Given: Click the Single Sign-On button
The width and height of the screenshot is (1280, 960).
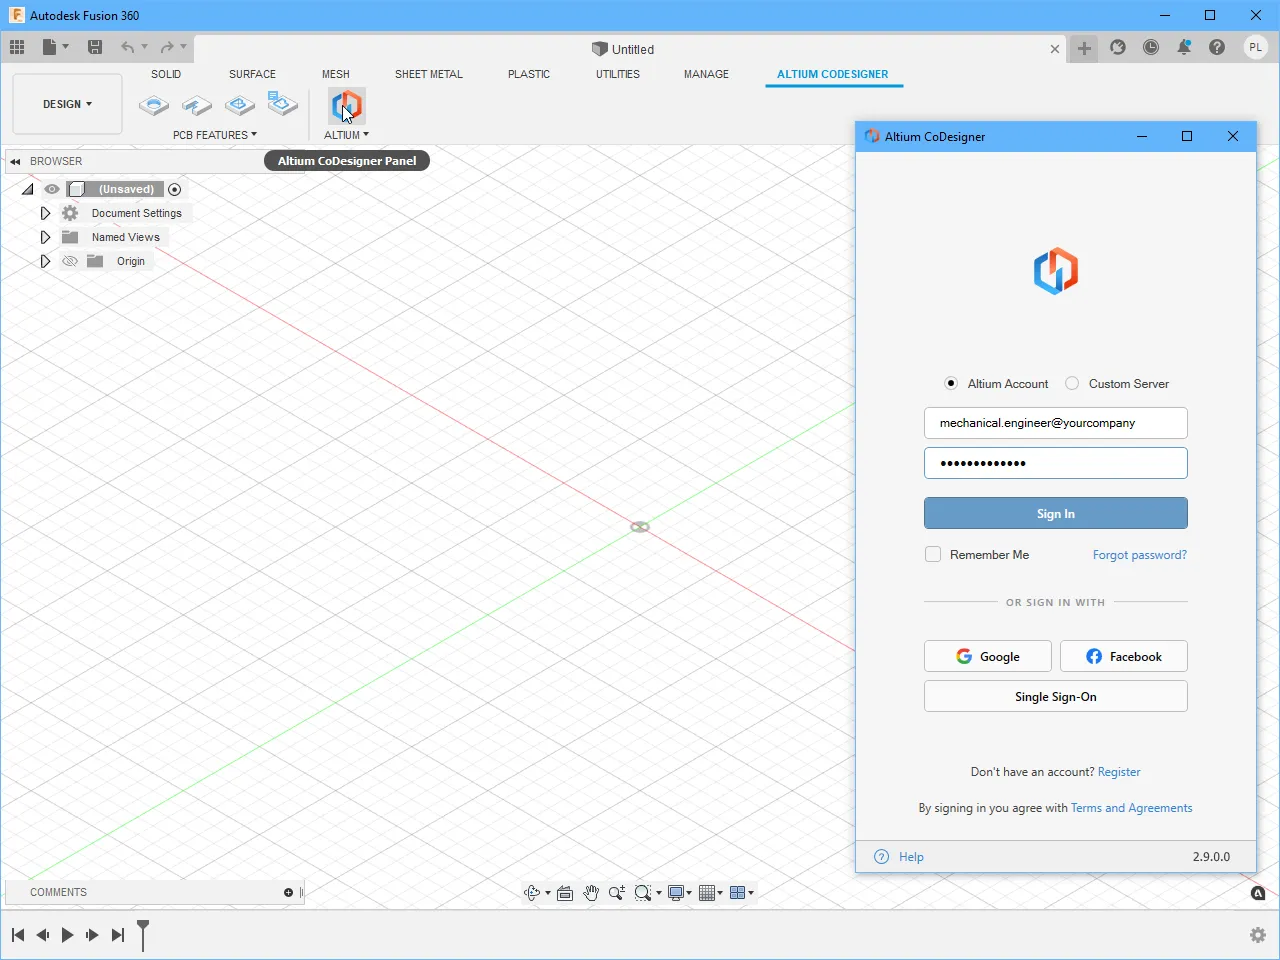Looking at the screenshot, I should (x=1056, y=696).
